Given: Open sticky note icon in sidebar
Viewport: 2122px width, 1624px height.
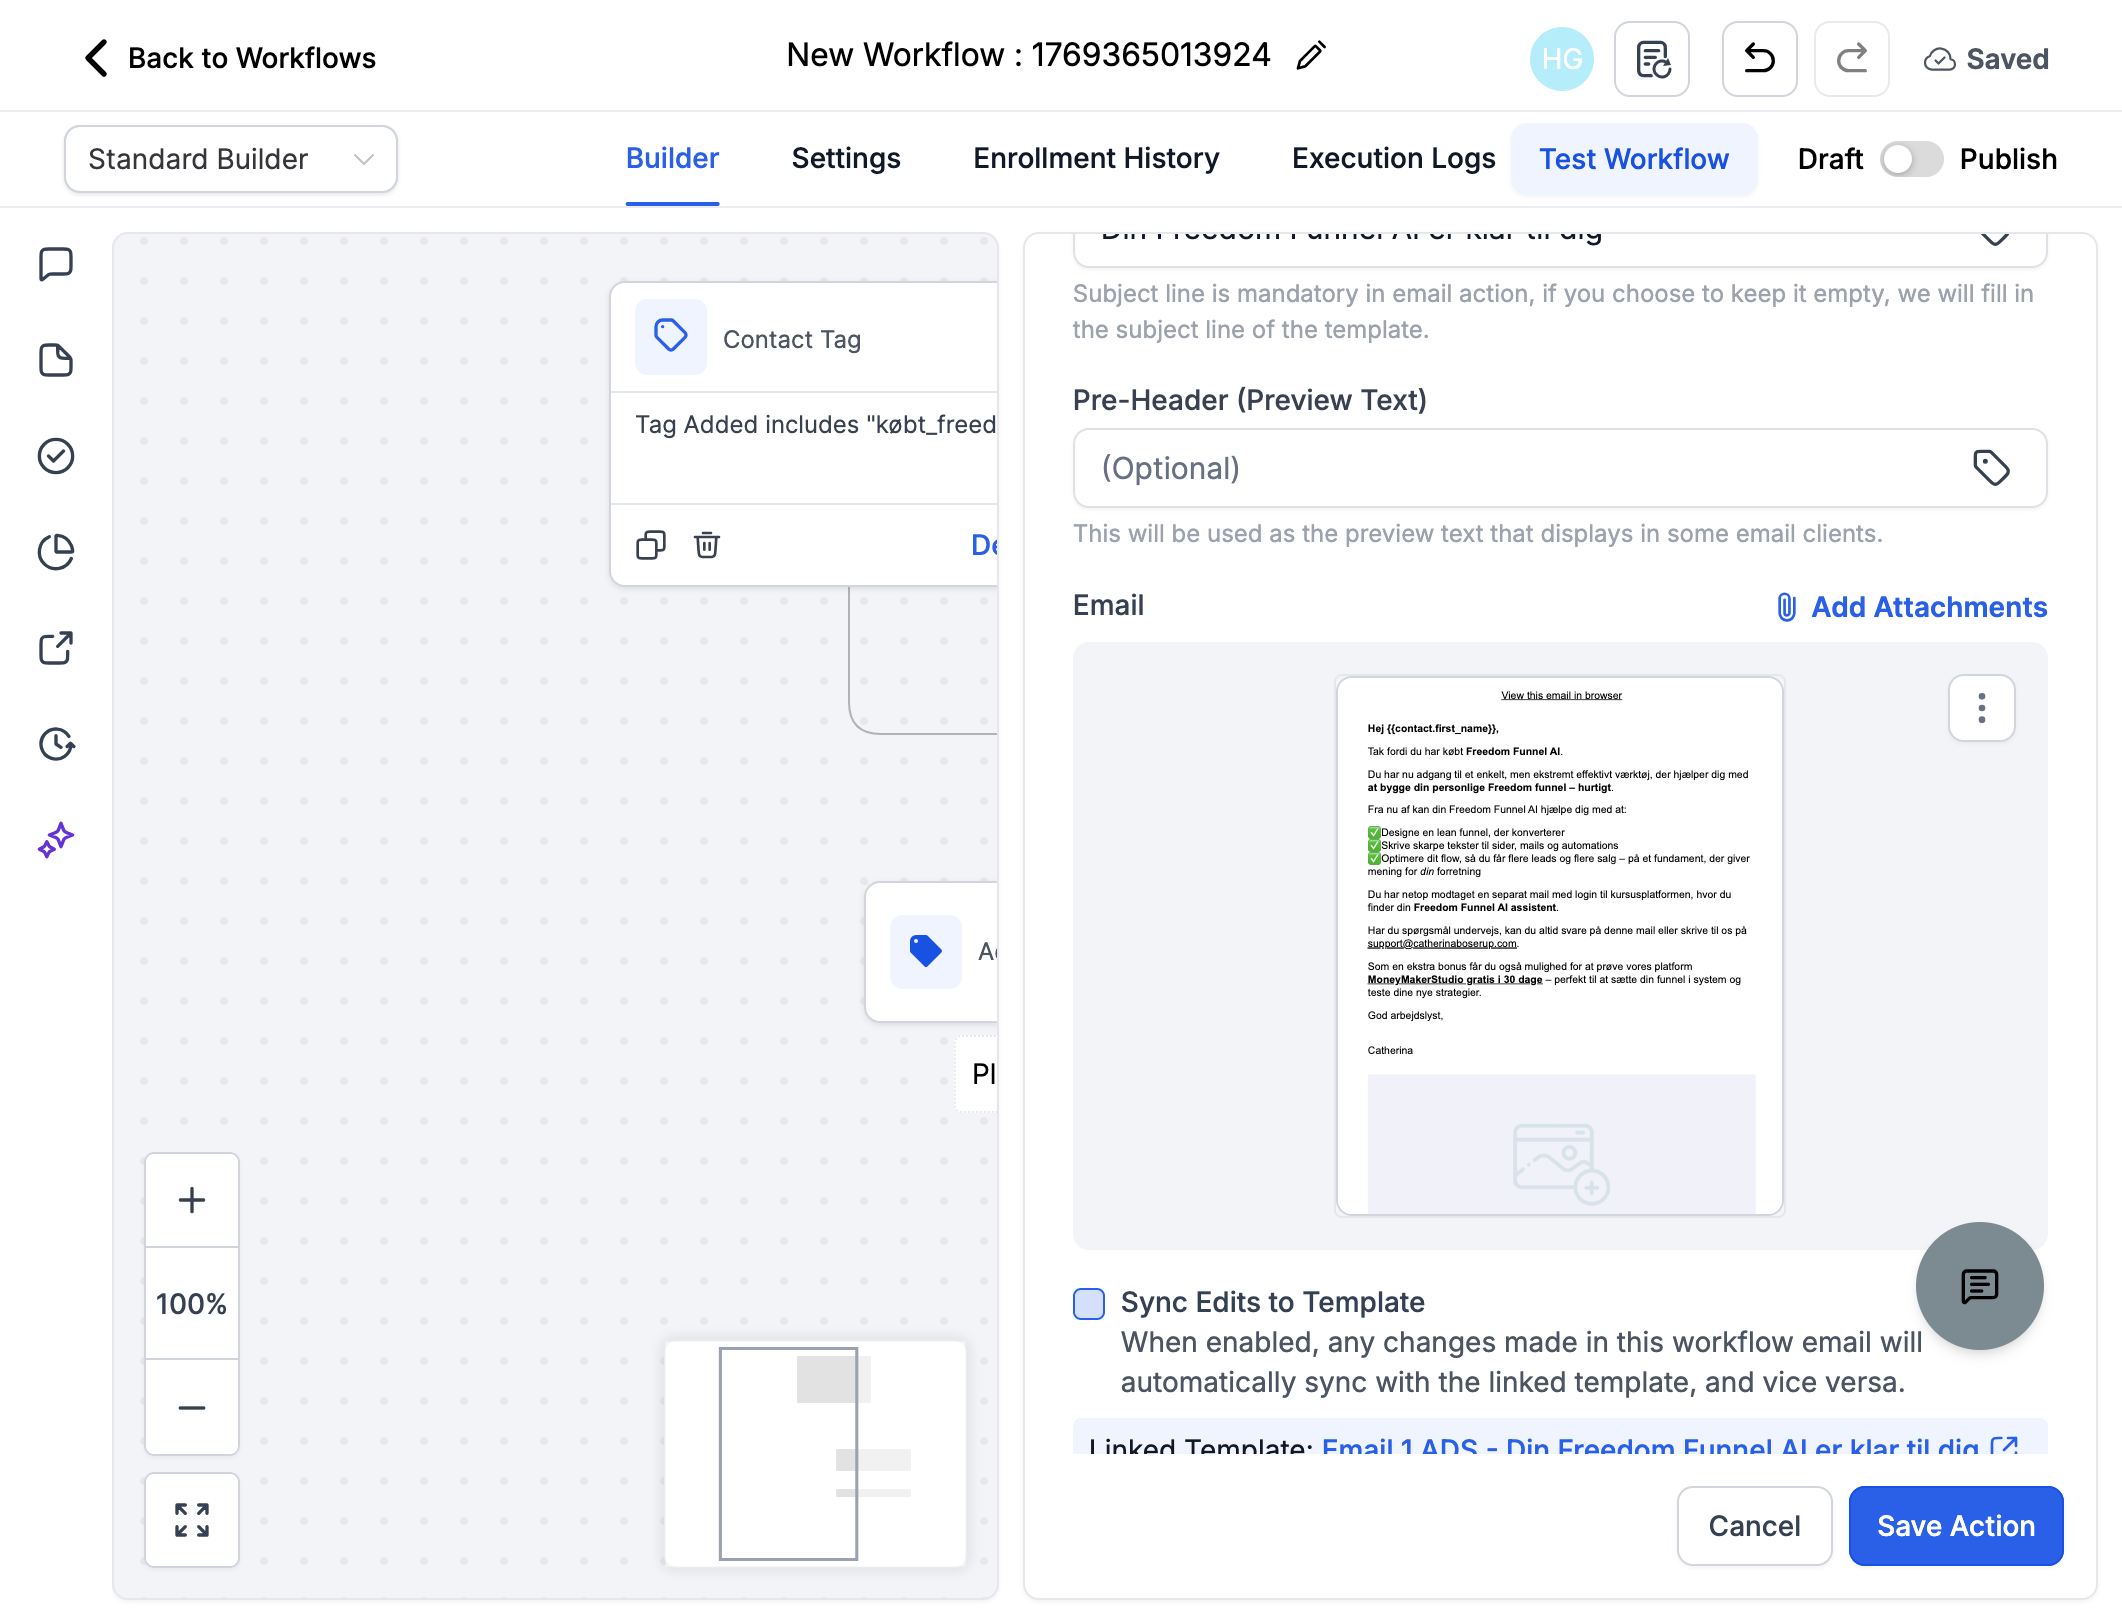Looking at the screenshot, I should coord(56,360).
